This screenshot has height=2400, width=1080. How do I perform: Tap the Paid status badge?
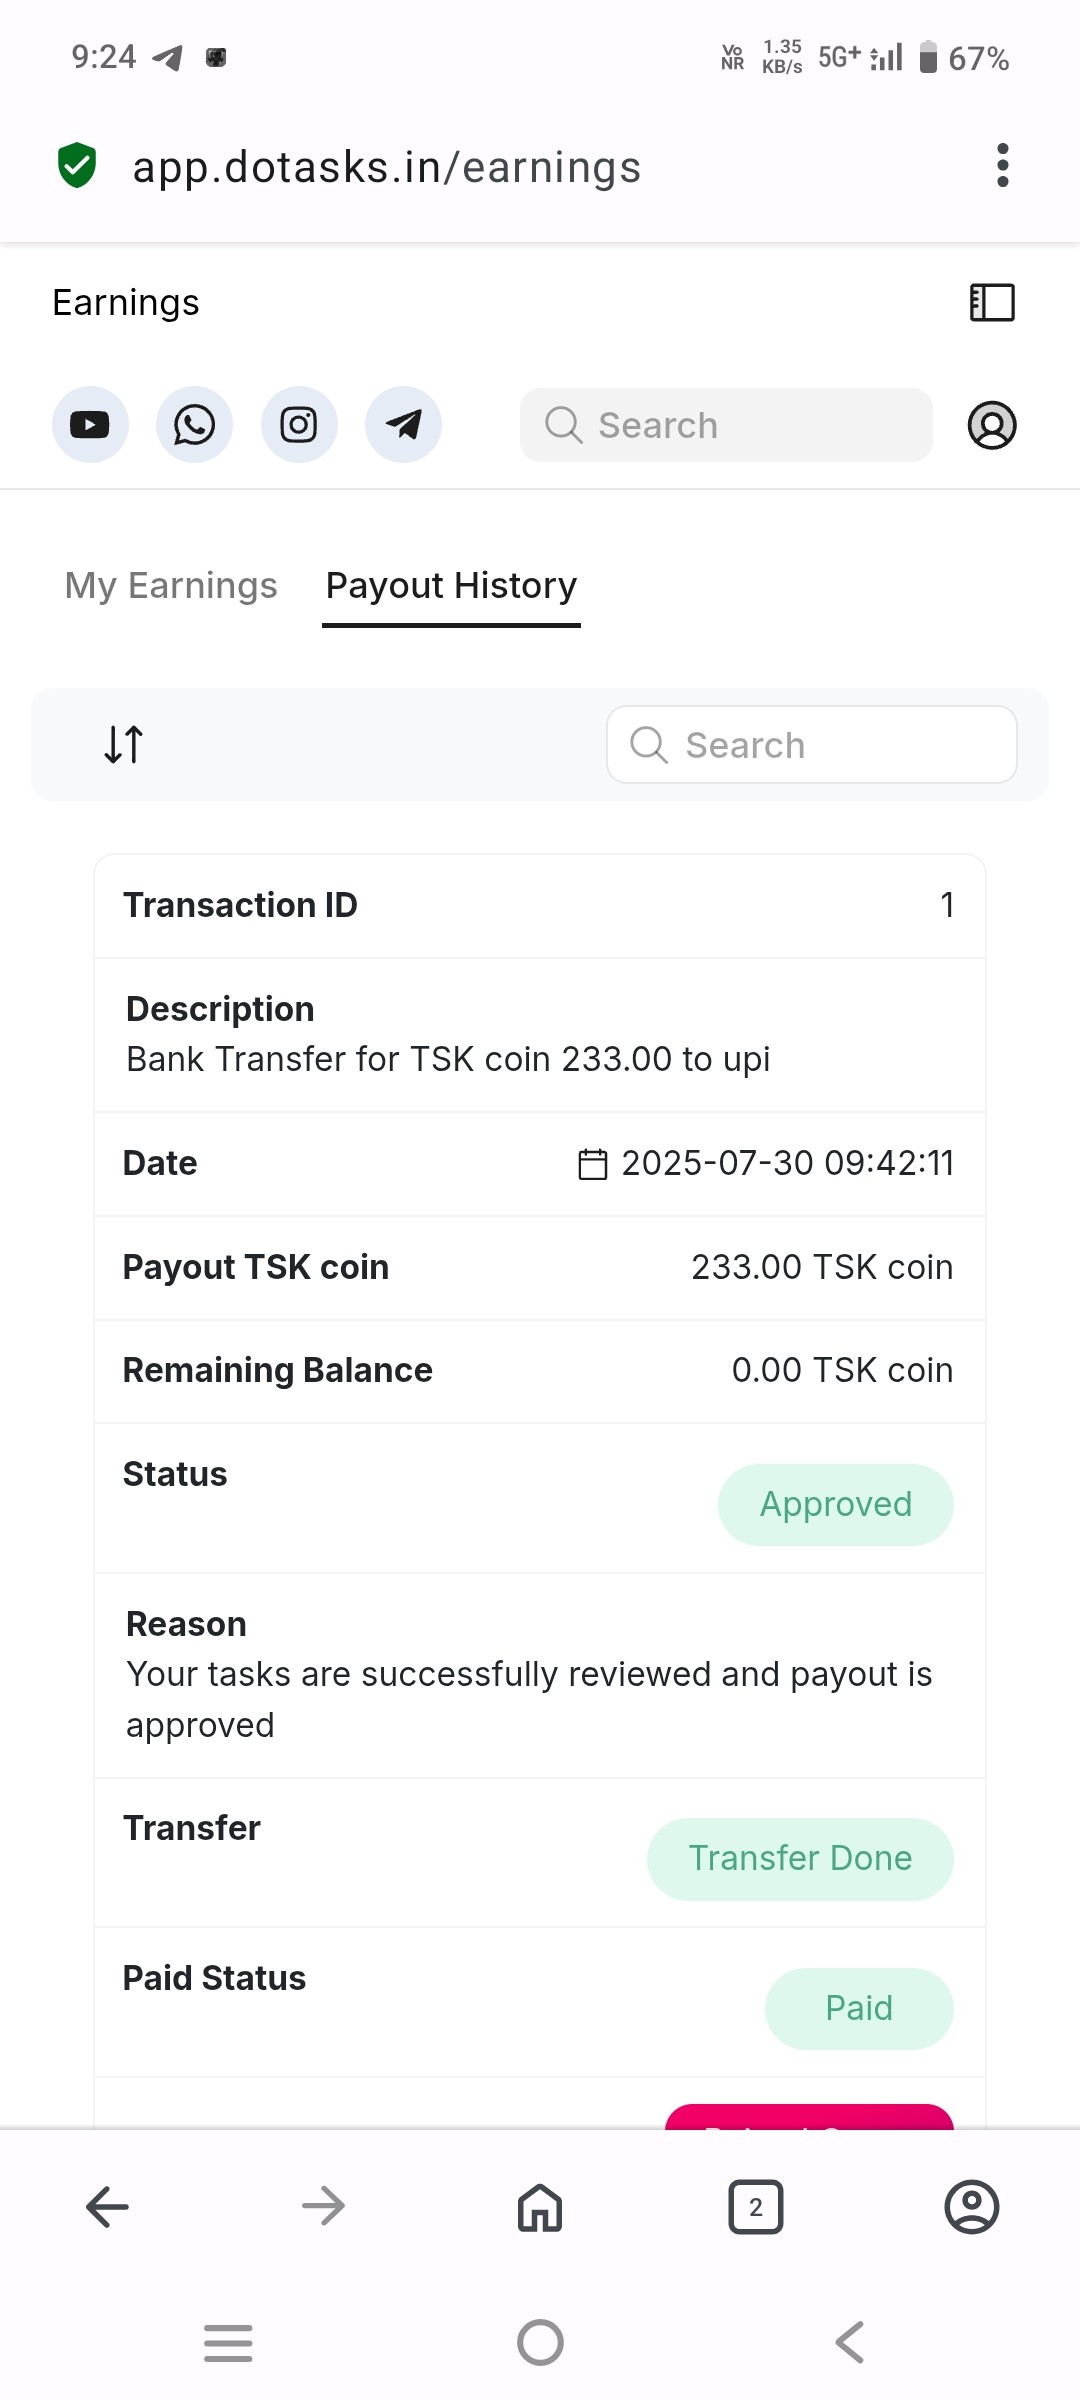coord(858,2008)
